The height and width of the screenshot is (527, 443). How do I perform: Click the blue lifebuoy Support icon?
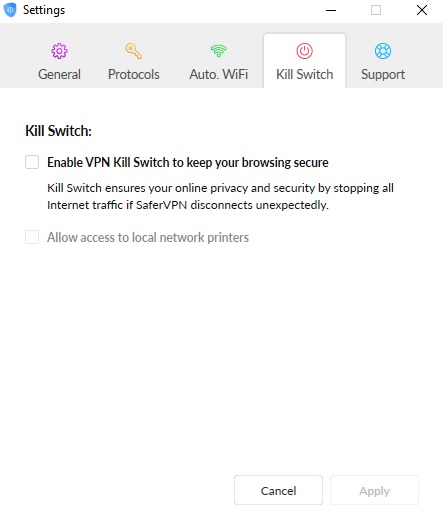pyautogui.click(x=383, y=51)
